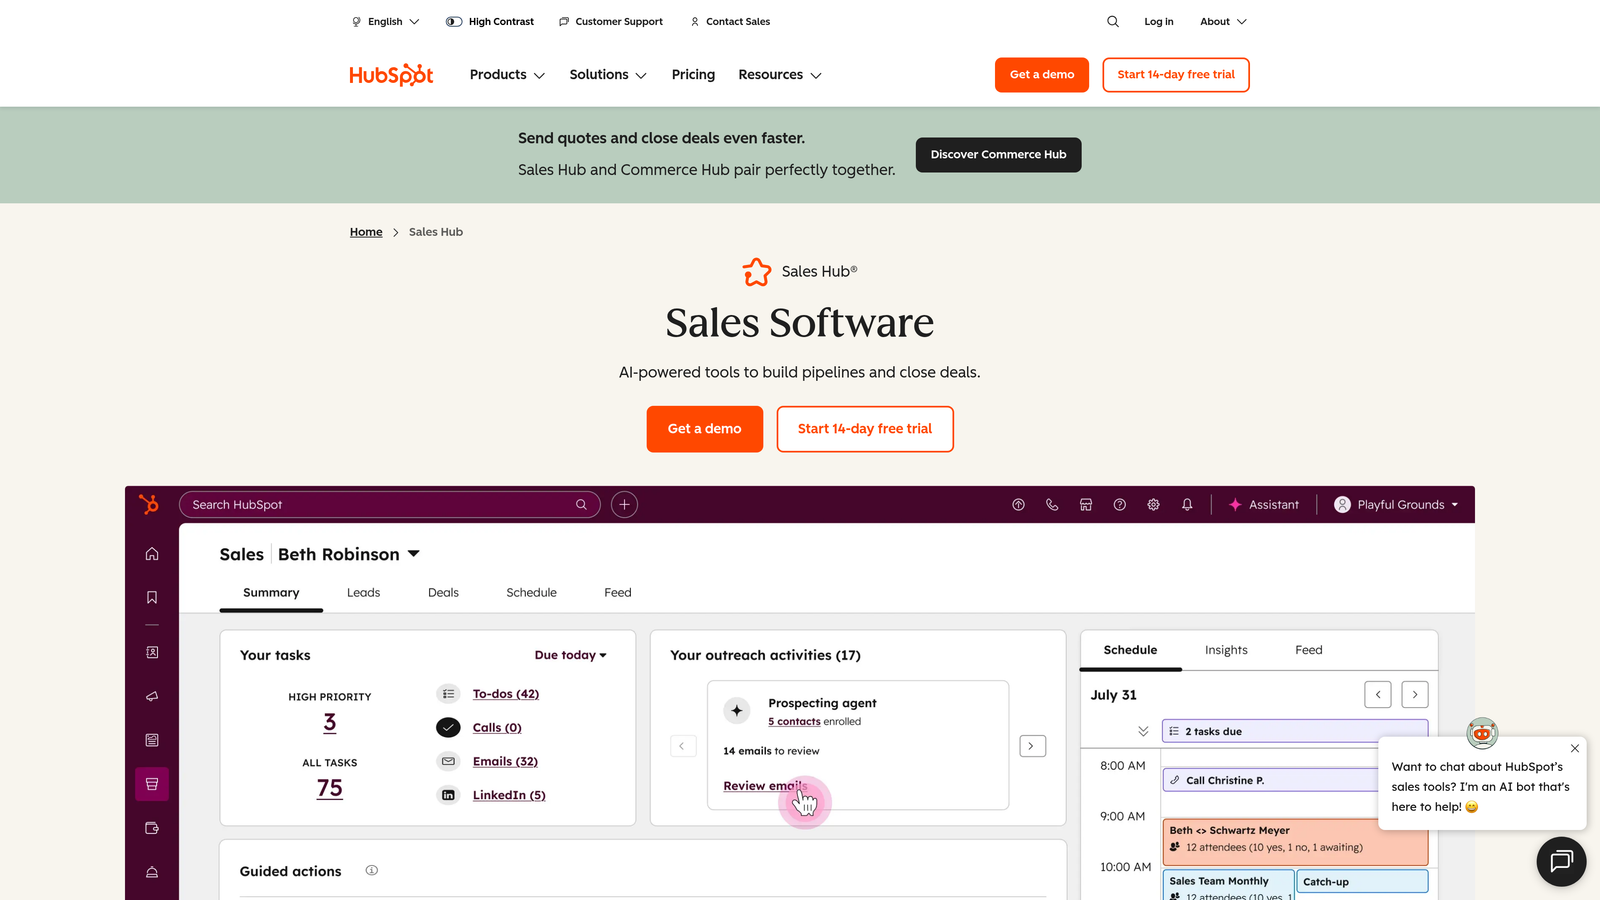Open the Contacts icon in the left sidebar
Viewport: 1600px width, 900px height.
point(151,651)
